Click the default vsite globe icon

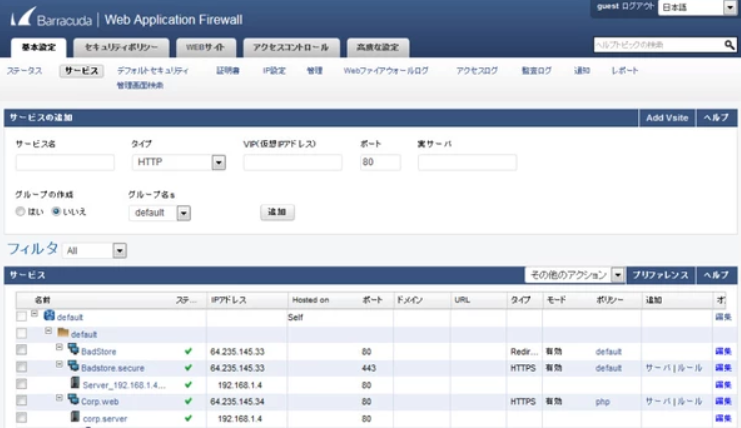point(49,315)
